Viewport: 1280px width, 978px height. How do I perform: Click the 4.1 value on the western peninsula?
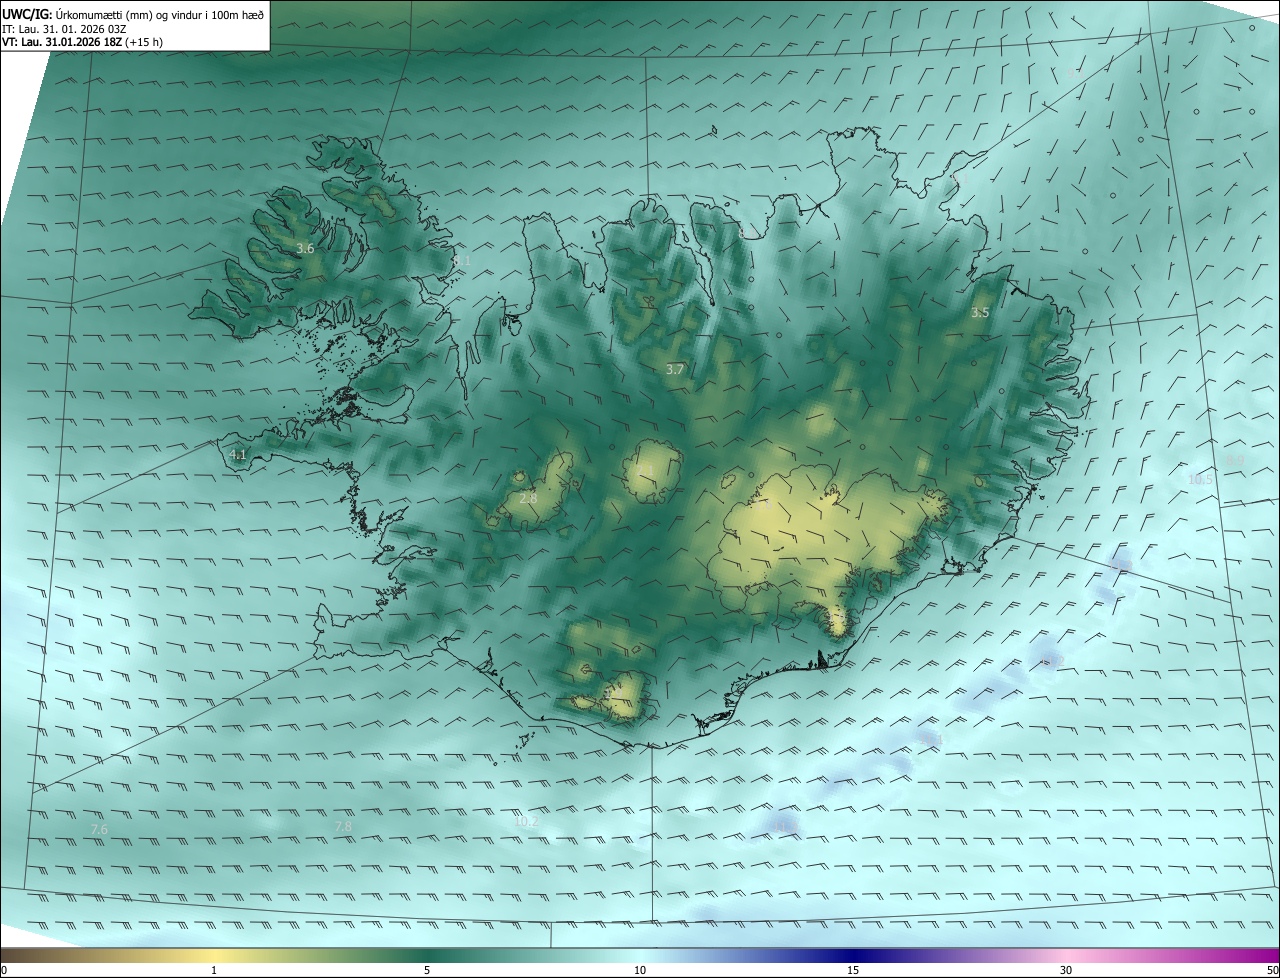click(x=238, y=454)
